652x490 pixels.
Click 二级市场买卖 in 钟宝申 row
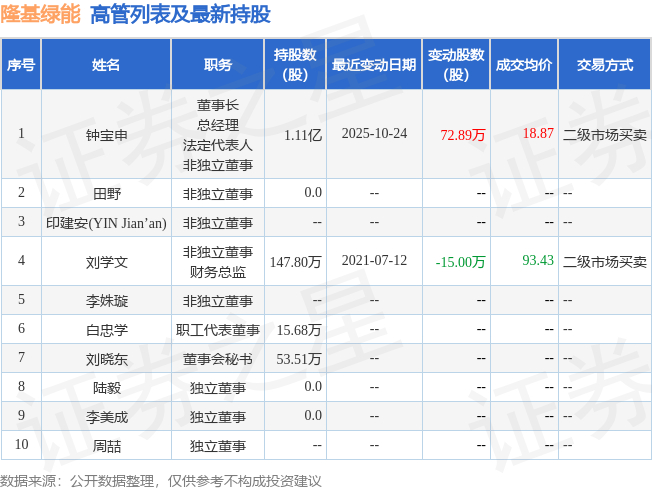click(605, 135)
